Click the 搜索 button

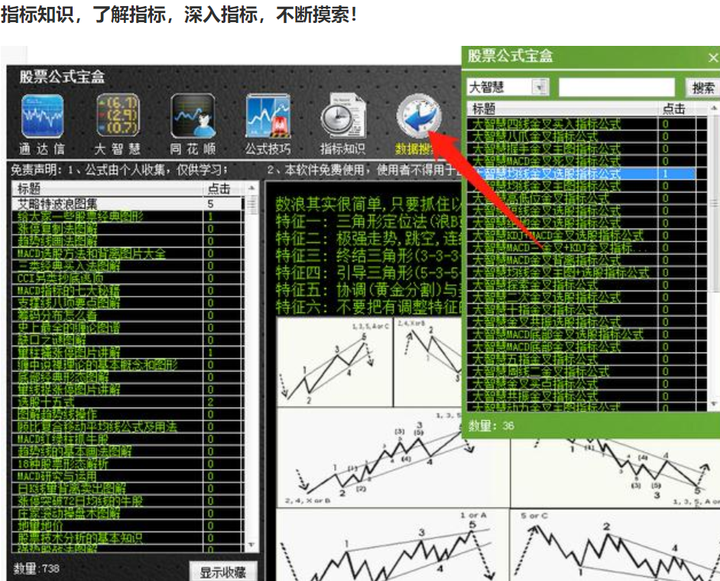703,87
